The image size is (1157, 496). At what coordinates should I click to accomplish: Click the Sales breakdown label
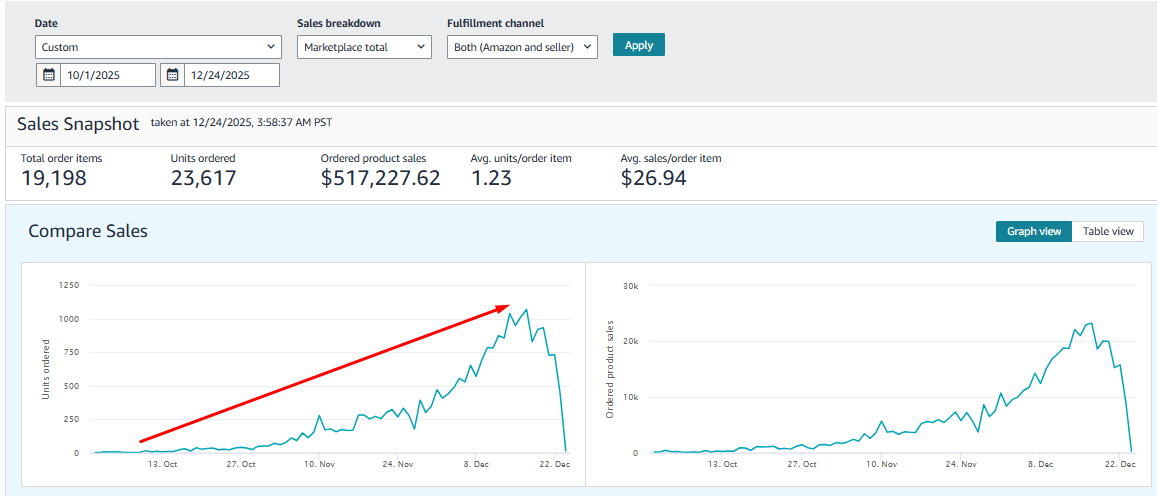click(x=339, y=24)
